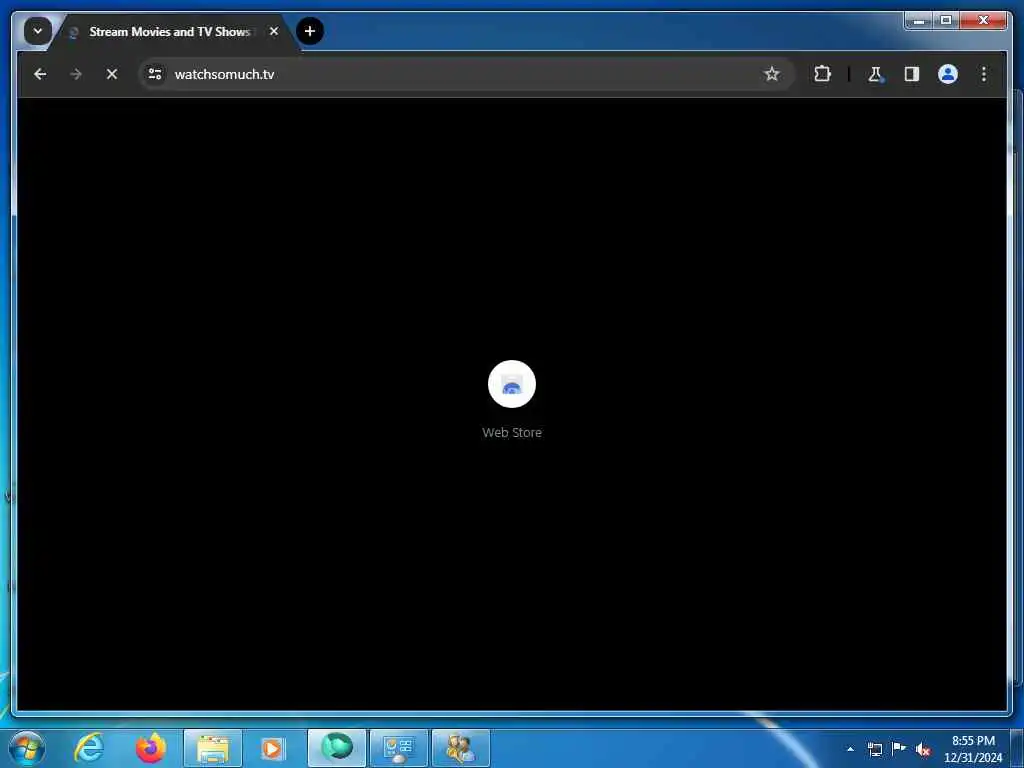The width and height of the screenshot is (1024, 768).
Task: Select the Stream Movies and TV Shows tab
Action: pyautogui.click(x=173, y=31)
